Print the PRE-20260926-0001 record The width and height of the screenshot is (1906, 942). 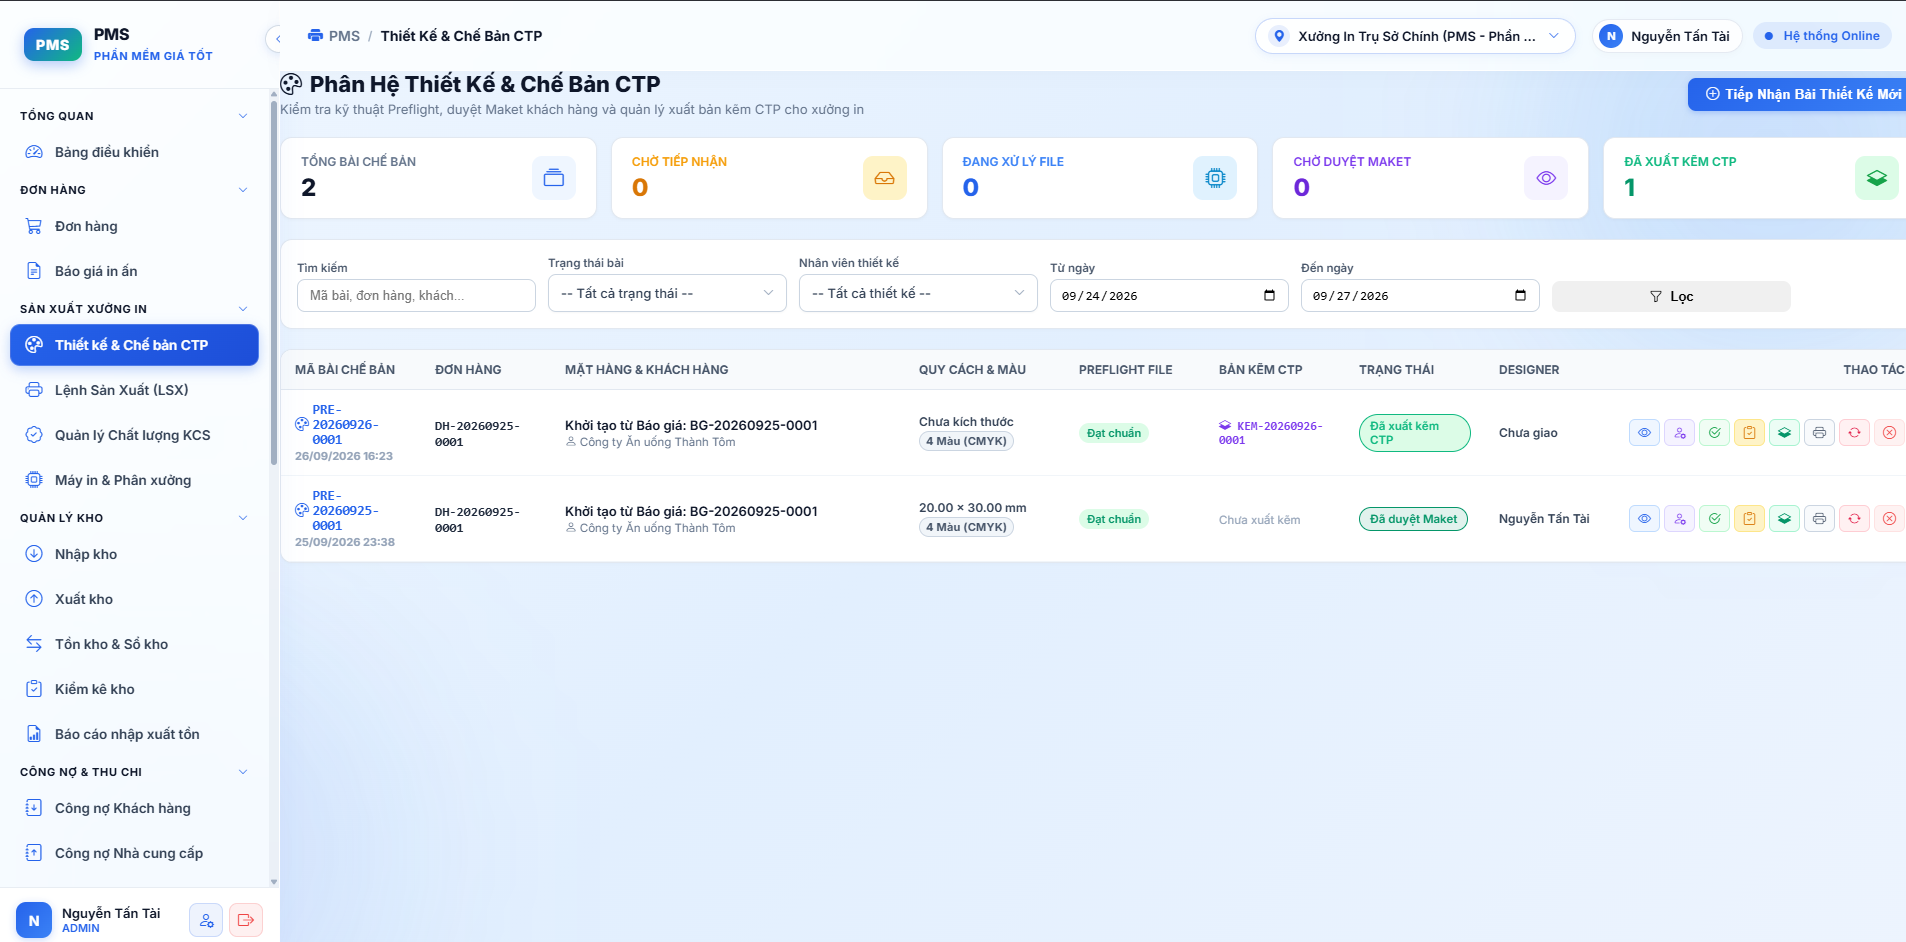pyautogui.click(x=1819, y=433)
